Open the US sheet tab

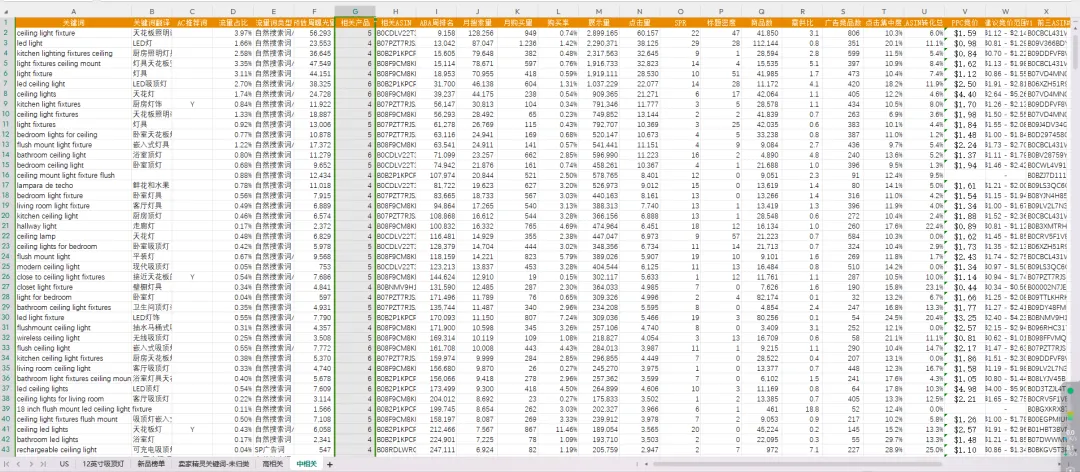[x=64, y=464]
